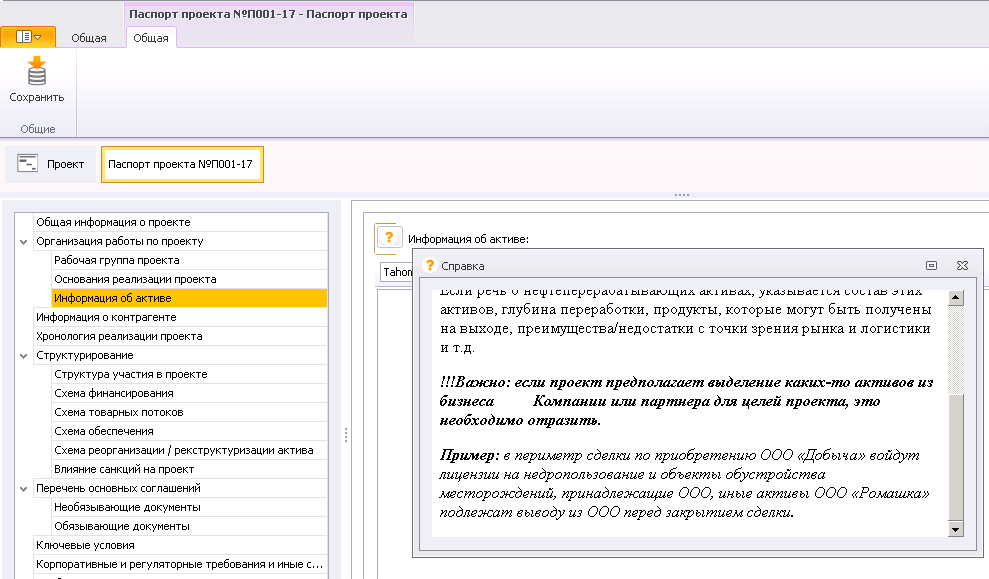
Task: Click the Паспорт проекта №П001-17 breadcrumb
Action: pos(181,164)
